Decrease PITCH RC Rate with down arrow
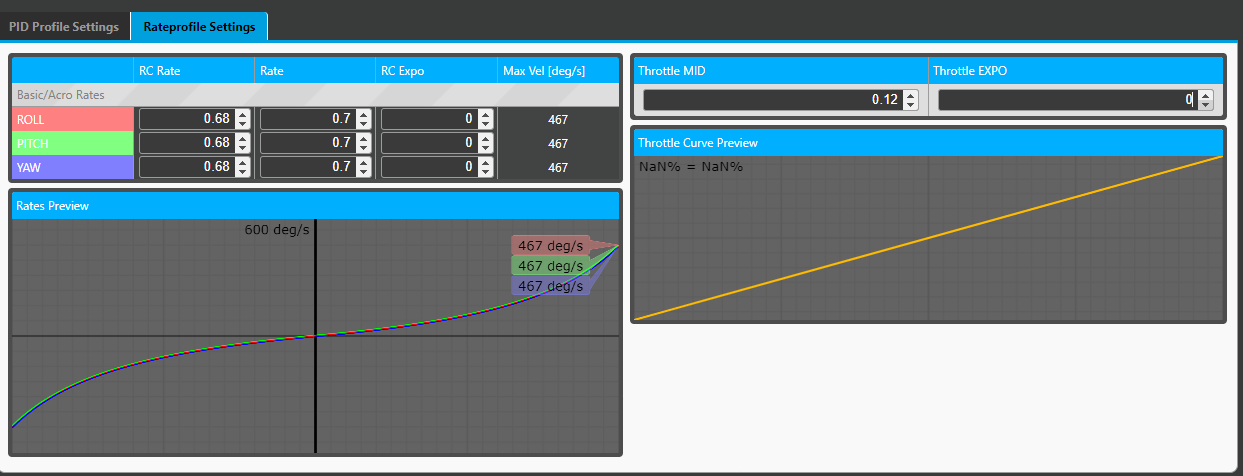The width and height of the screenshot is (1243, 476). [242, 148]
